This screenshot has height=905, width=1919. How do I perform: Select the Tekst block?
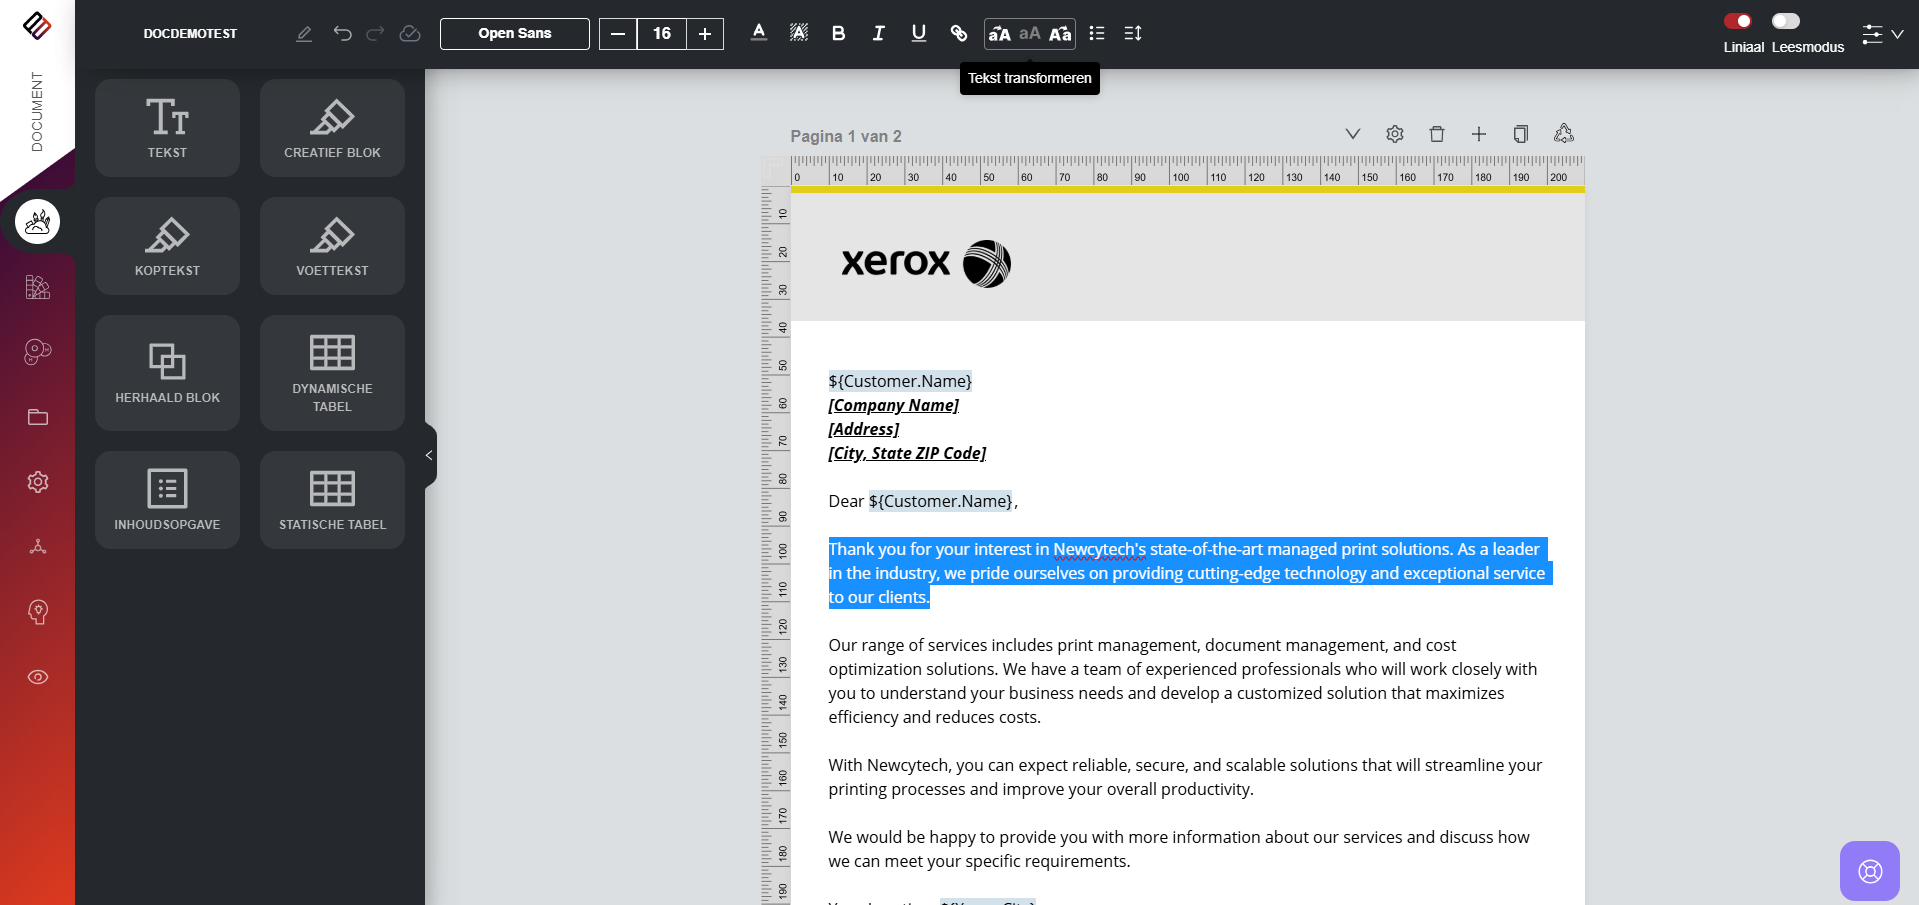(x=167, y=128)
